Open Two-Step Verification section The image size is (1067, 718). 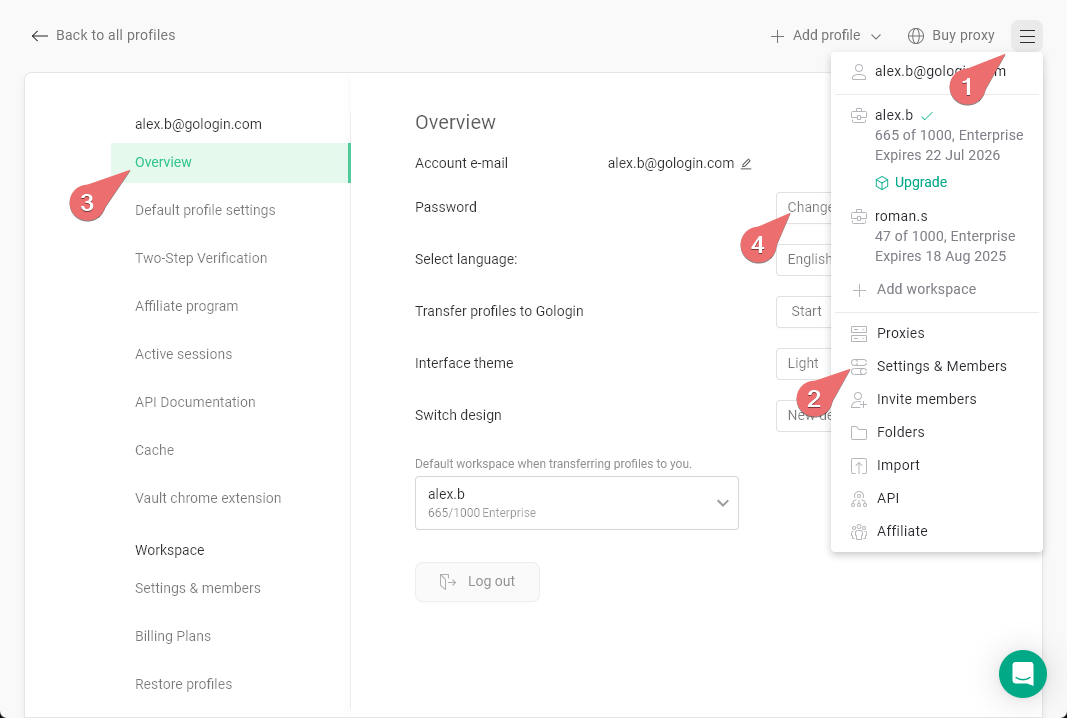pos(201,259)
